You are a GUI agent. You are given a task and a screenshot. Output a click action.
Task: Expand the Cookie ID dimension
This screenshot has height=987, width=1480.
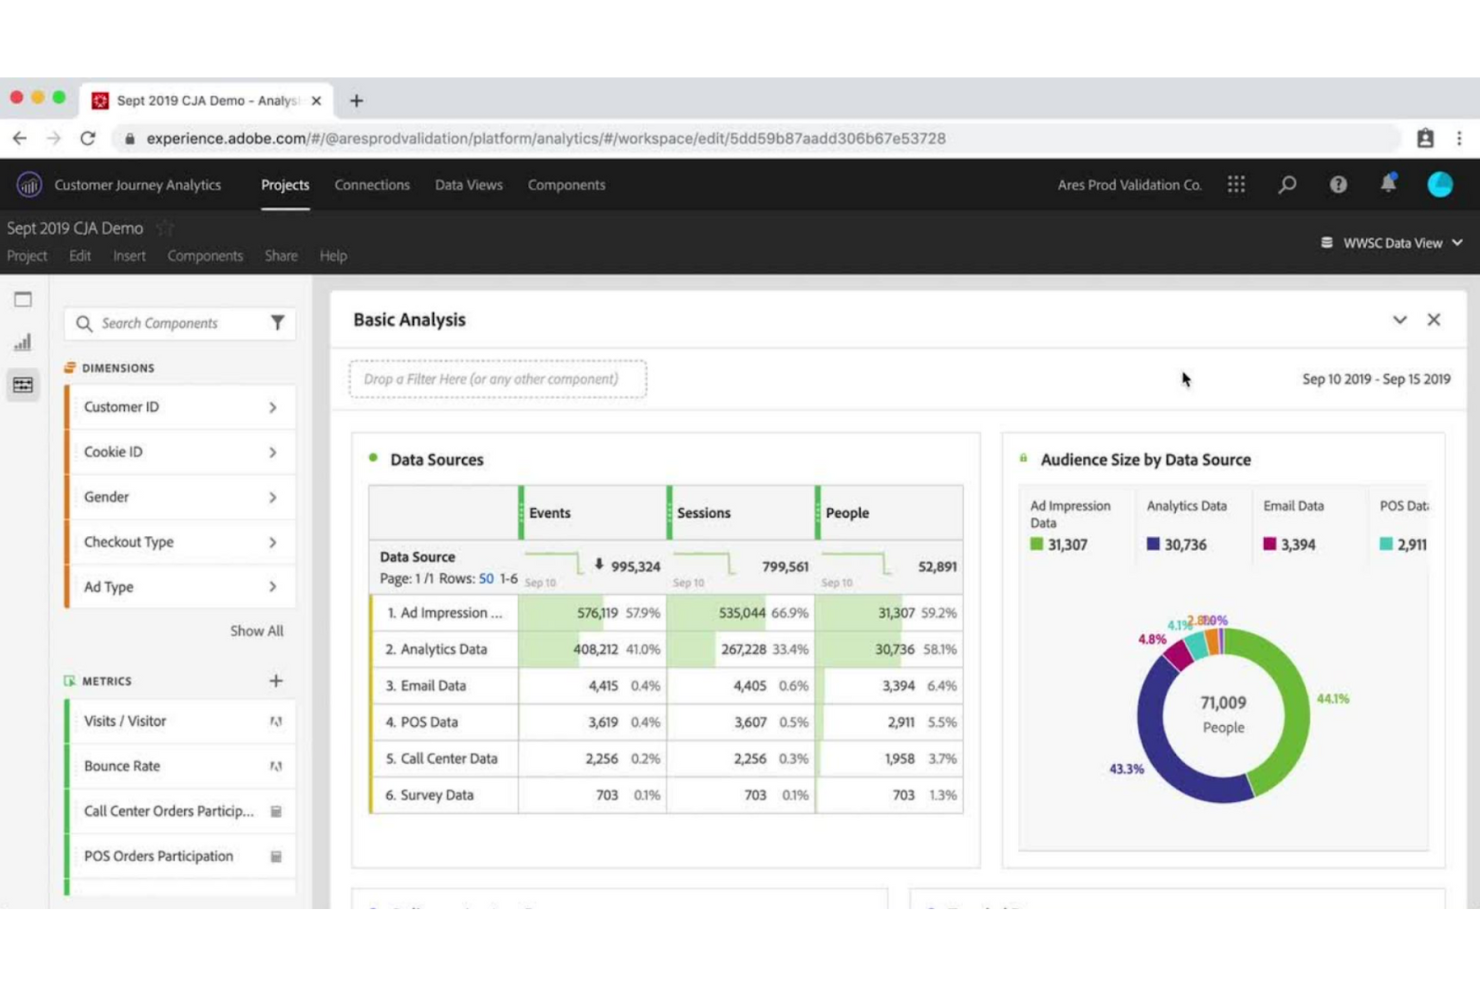click(272, 452)
